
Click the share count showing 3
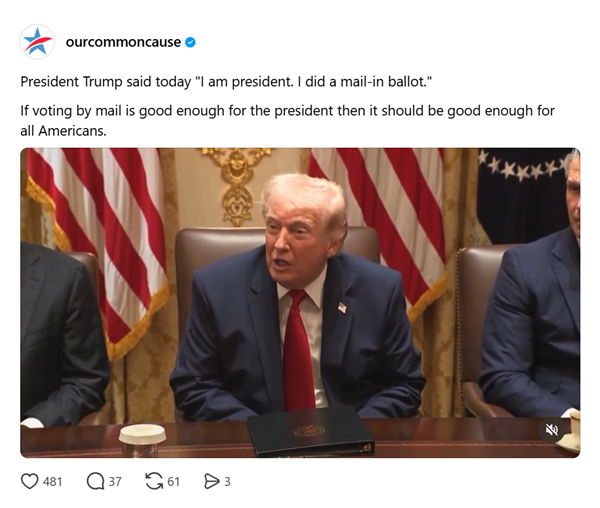click(x=227, y=481)
